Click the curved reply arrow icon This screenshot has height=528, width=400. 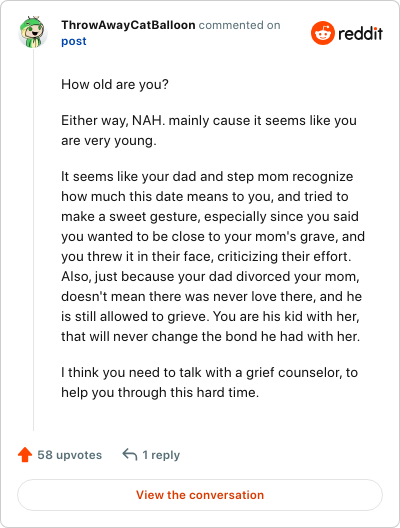[130, 455]
